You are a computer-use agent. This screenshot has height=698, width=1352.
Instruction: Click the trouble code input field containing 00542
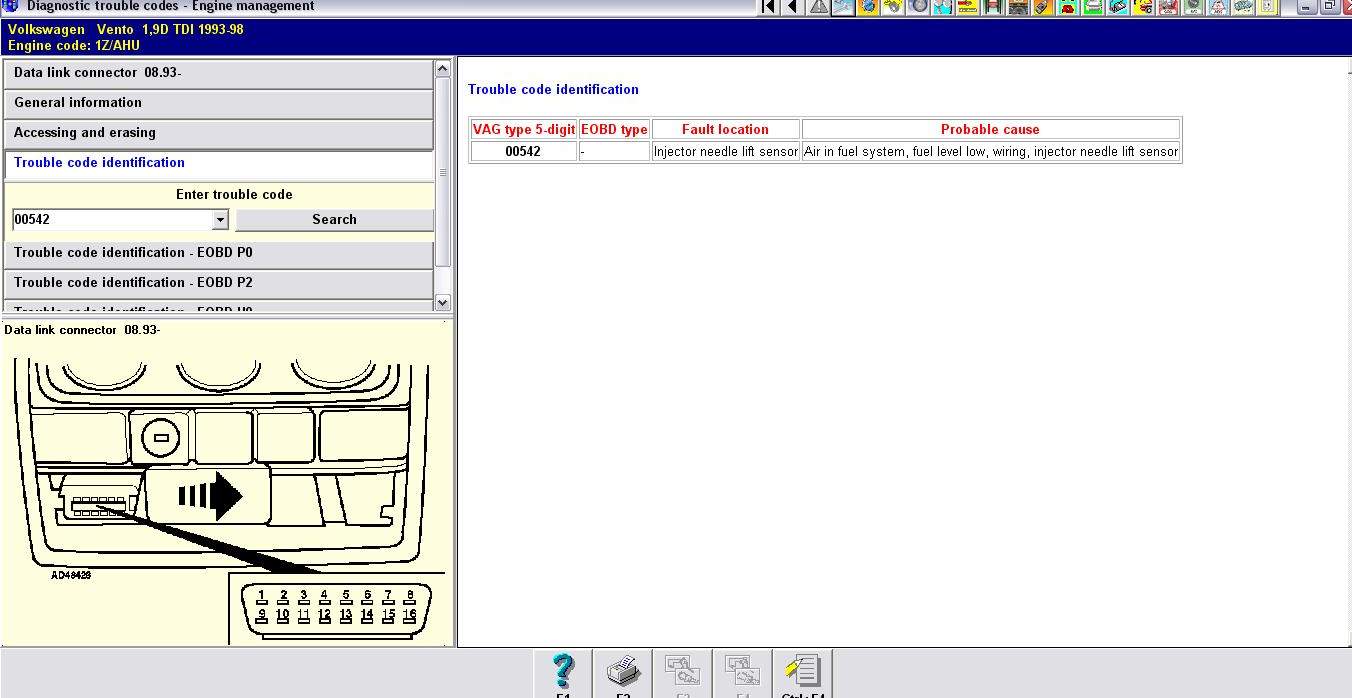click(x=112, y=220)
